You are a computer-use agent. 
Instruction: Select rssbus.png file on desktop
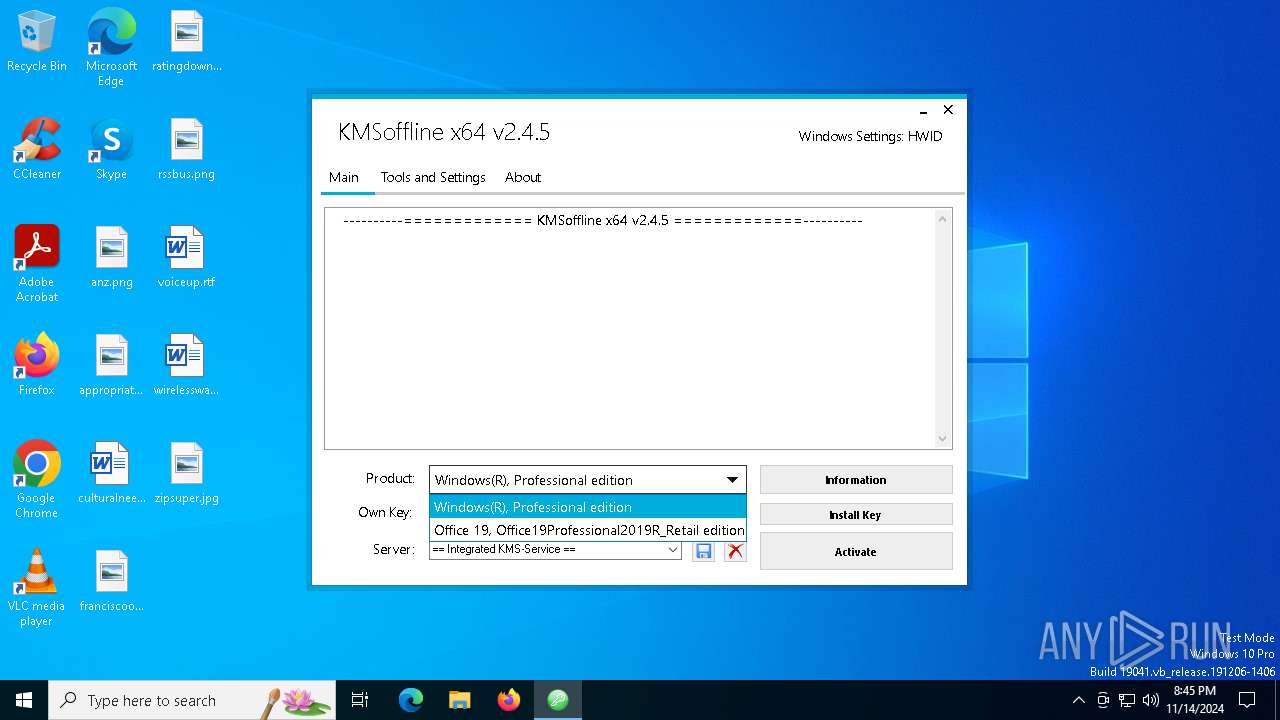[187, 150]
